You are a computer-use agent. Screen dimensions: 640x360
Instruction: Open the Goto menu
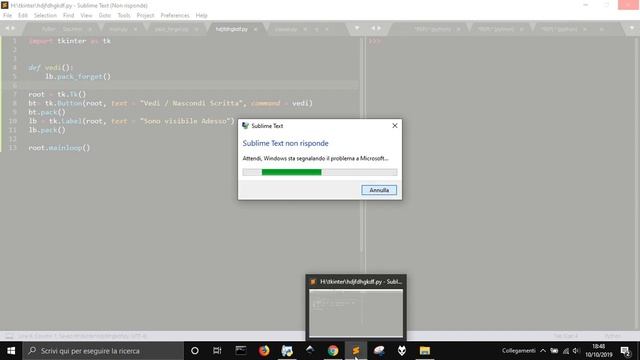tap(105, 16)
